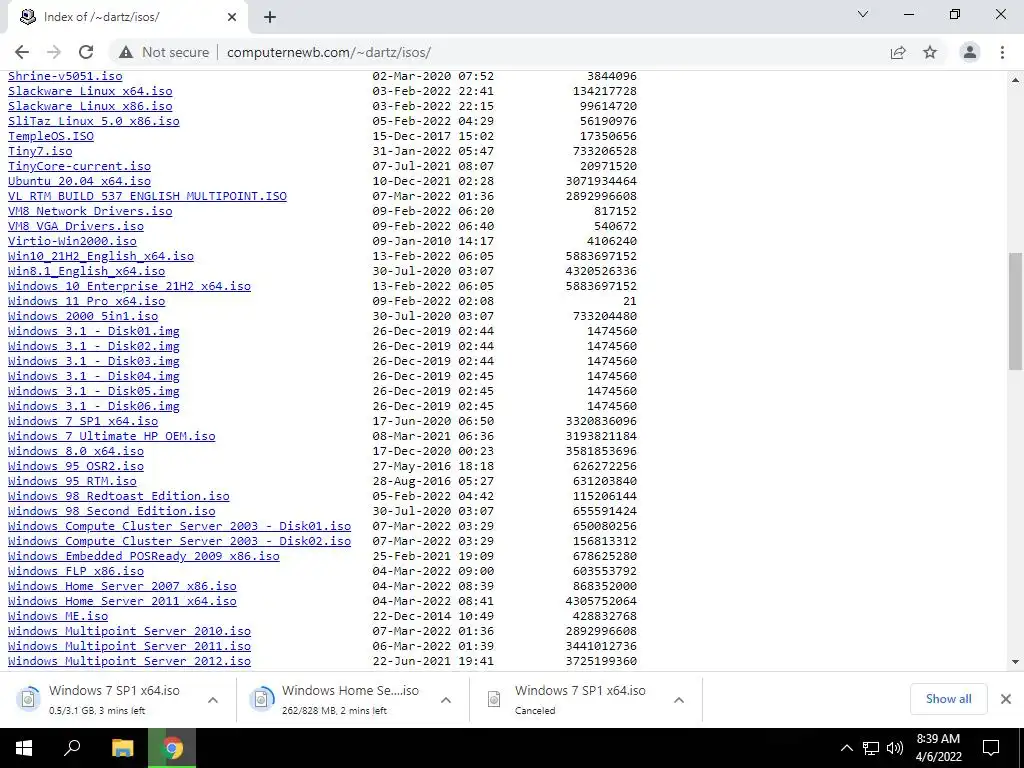Click Windows Multipoint Server 2012.iso link
The width and height of the screenshot is (1024, 768).
pos(129,661)
